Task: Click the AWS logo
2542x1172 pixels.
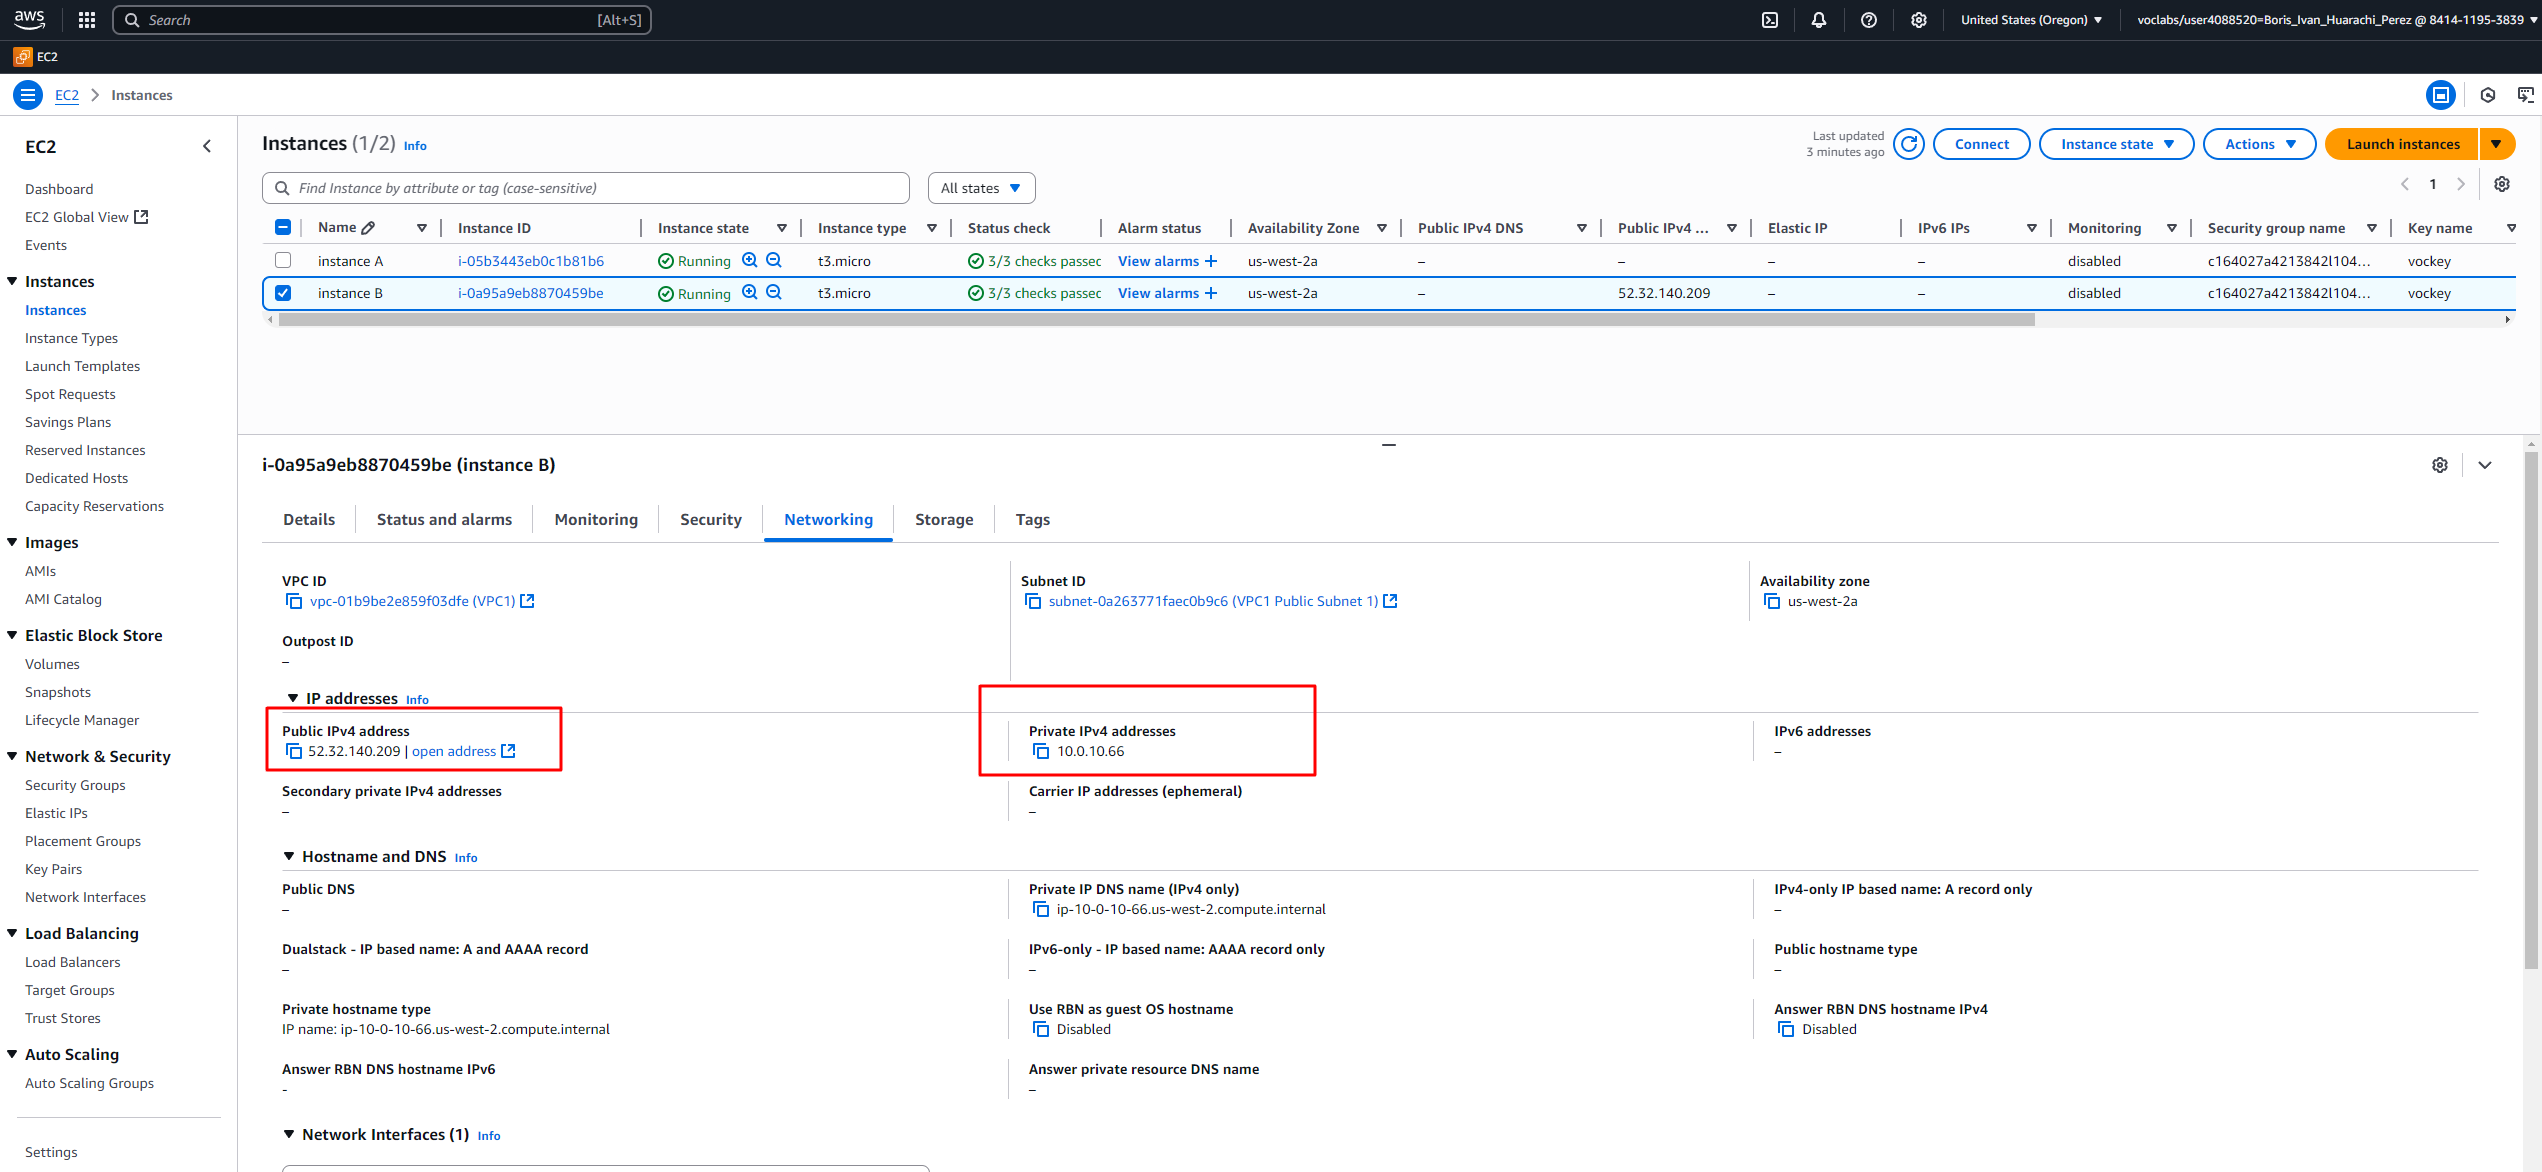Action: tap(29, 20)
